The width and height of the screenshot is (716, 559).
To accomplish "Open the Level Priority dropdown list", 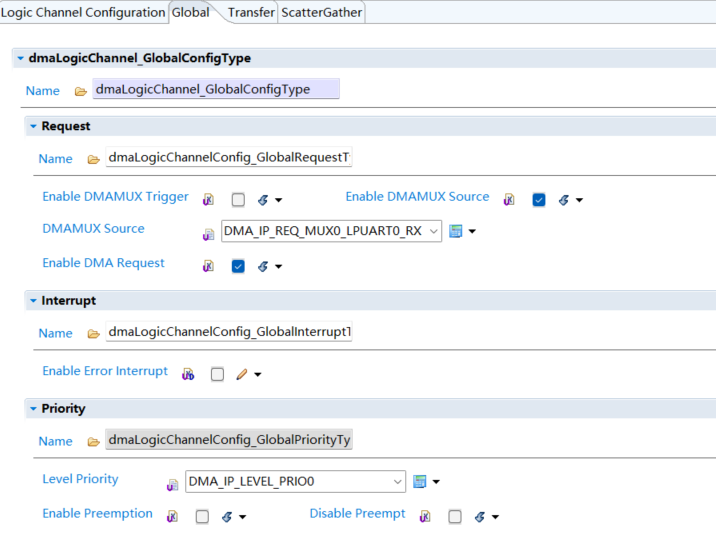I will click(x=397, y=481).
